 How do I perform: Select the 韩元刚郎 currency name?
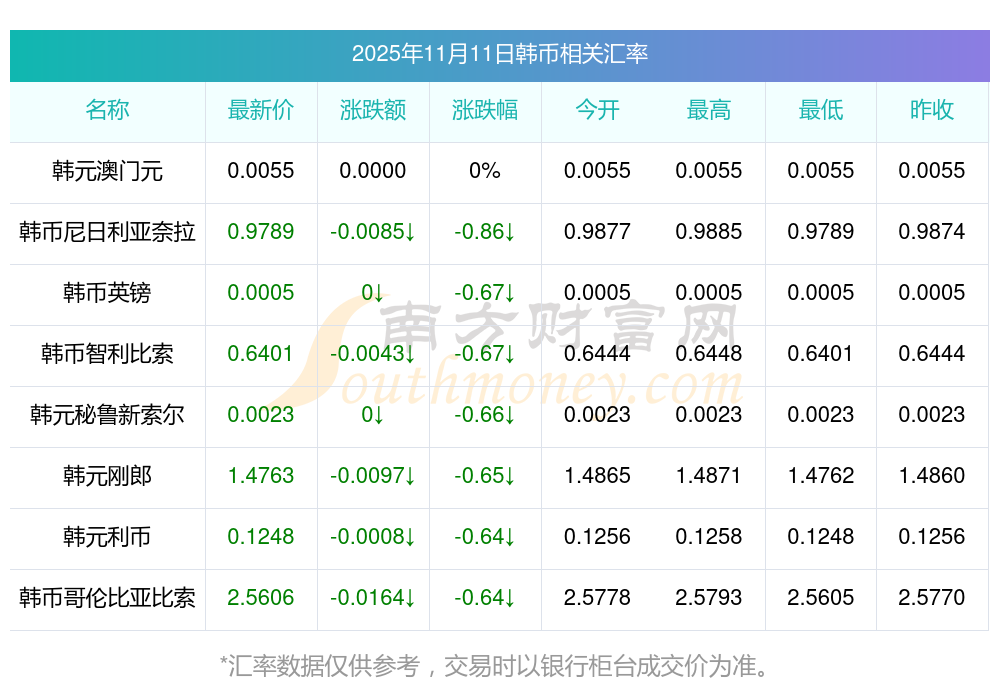pos(107,476)
